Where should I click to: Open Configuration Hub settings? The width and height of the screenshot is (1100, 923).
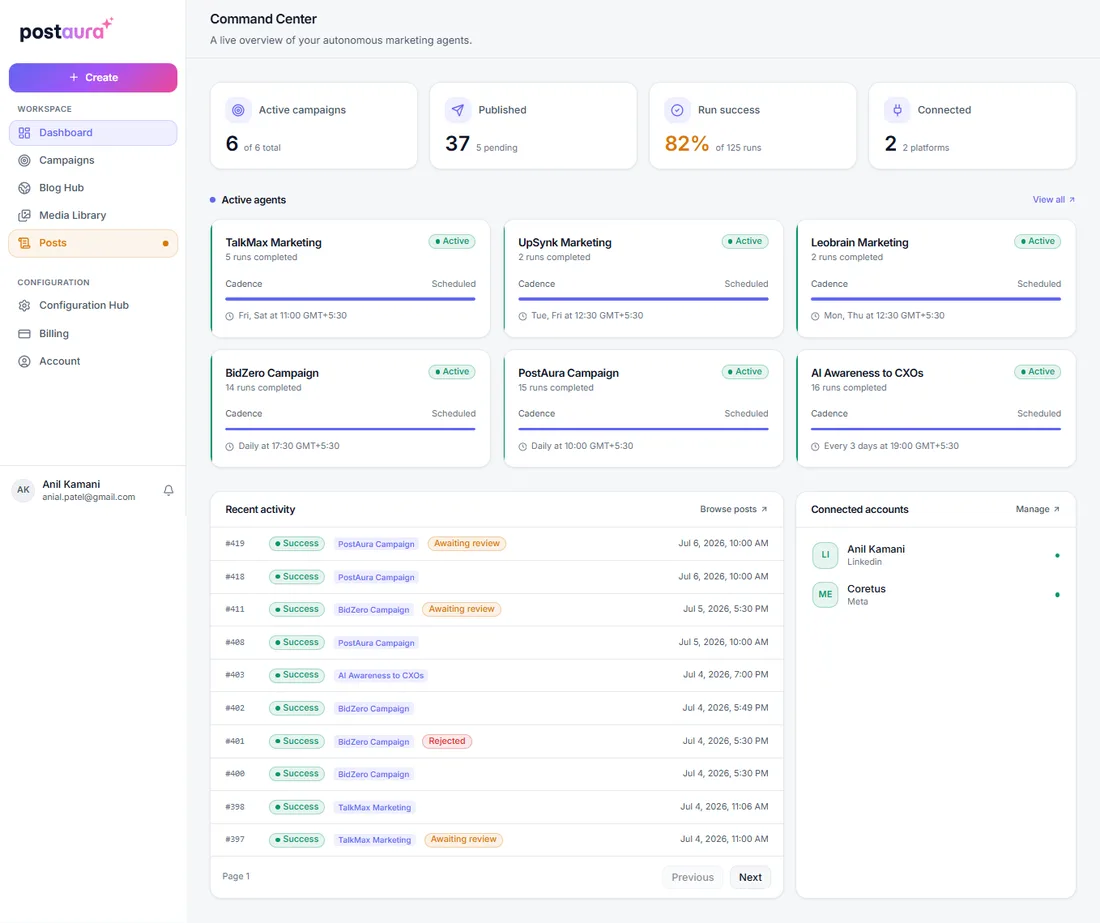click(93, 306)
